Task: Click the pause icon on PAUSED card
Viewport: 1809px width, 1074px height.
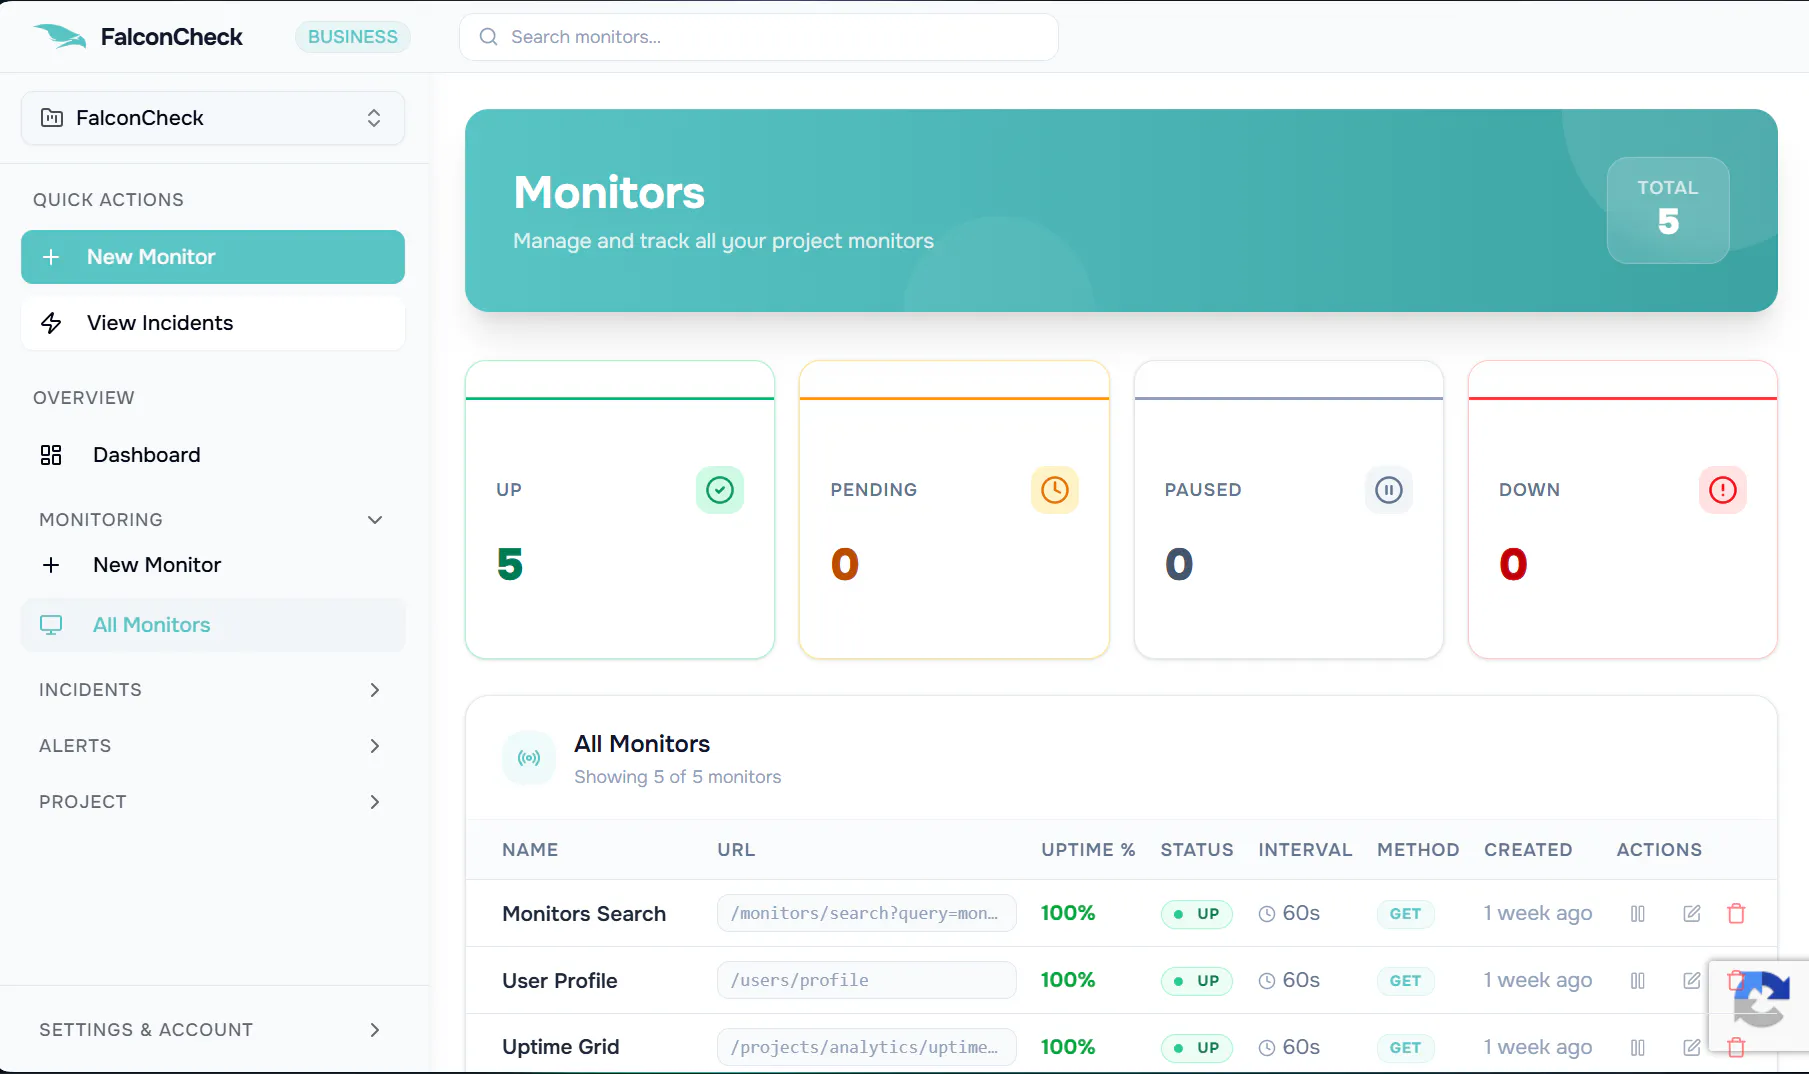Action: tap(1389, 490)
